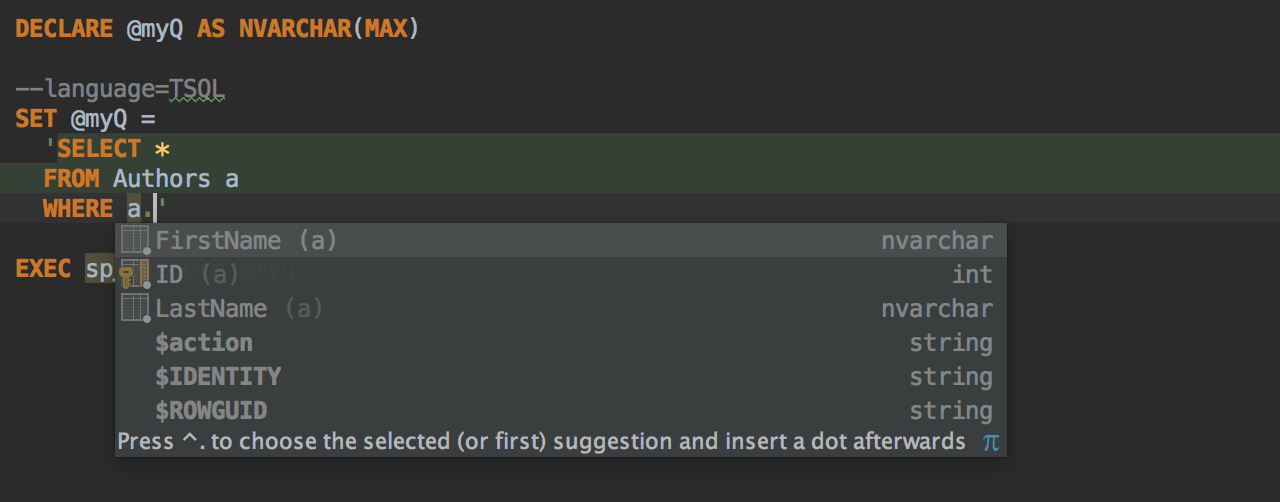This screenshot has width=1280, height=502.
Task: Click the EXEC keyword
Action: click(x=43, y=269)
